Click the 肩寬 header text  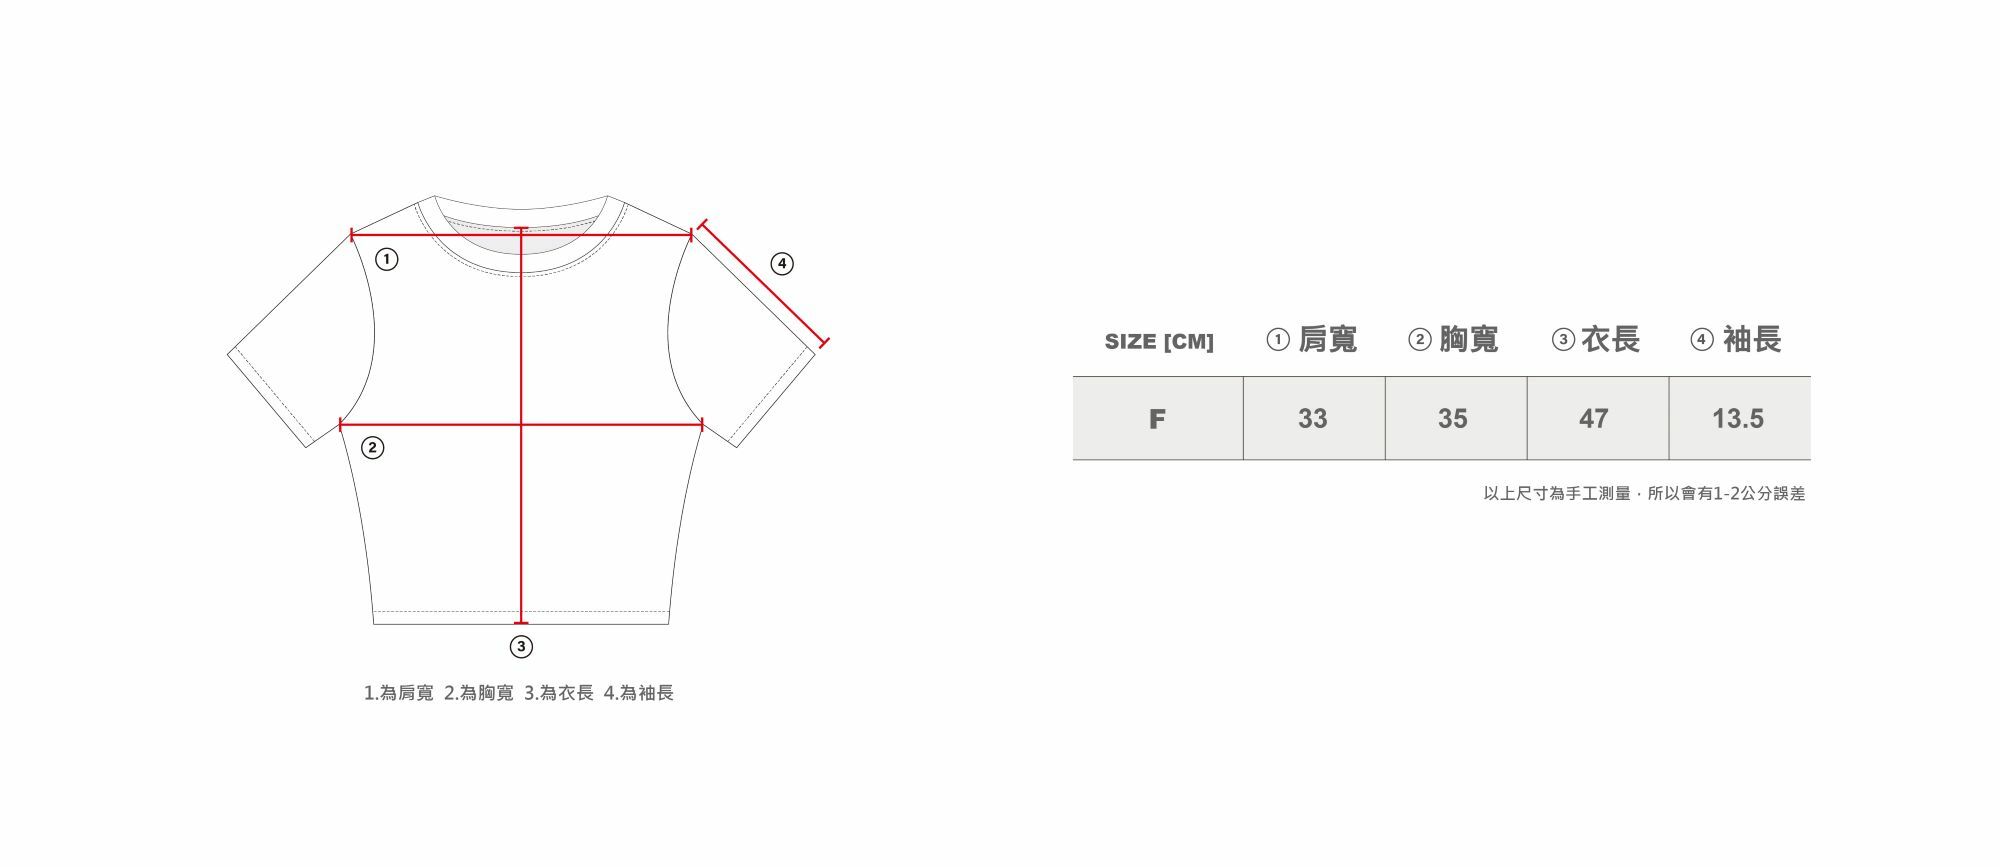point(1328,340)
